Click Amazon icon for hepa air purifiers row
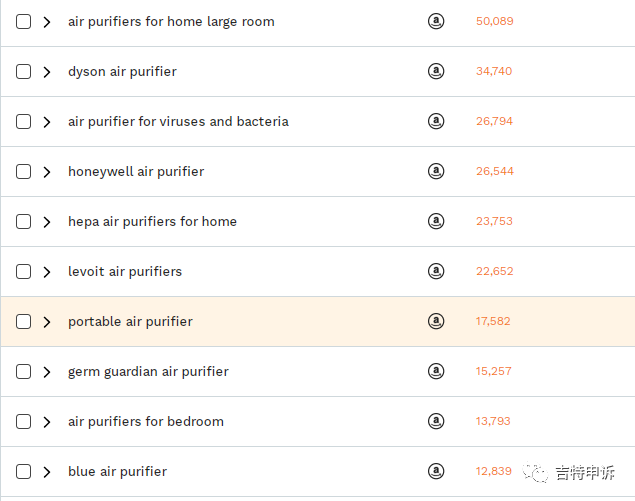This screenshot has width=635, height=501. pyautogui.click(x=436, y=221)
